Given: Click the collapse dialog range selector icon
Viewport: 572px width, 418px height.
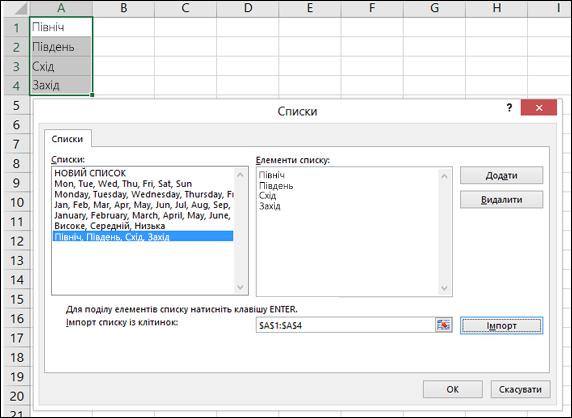Looking at the screenshot, I should (443, 325).
